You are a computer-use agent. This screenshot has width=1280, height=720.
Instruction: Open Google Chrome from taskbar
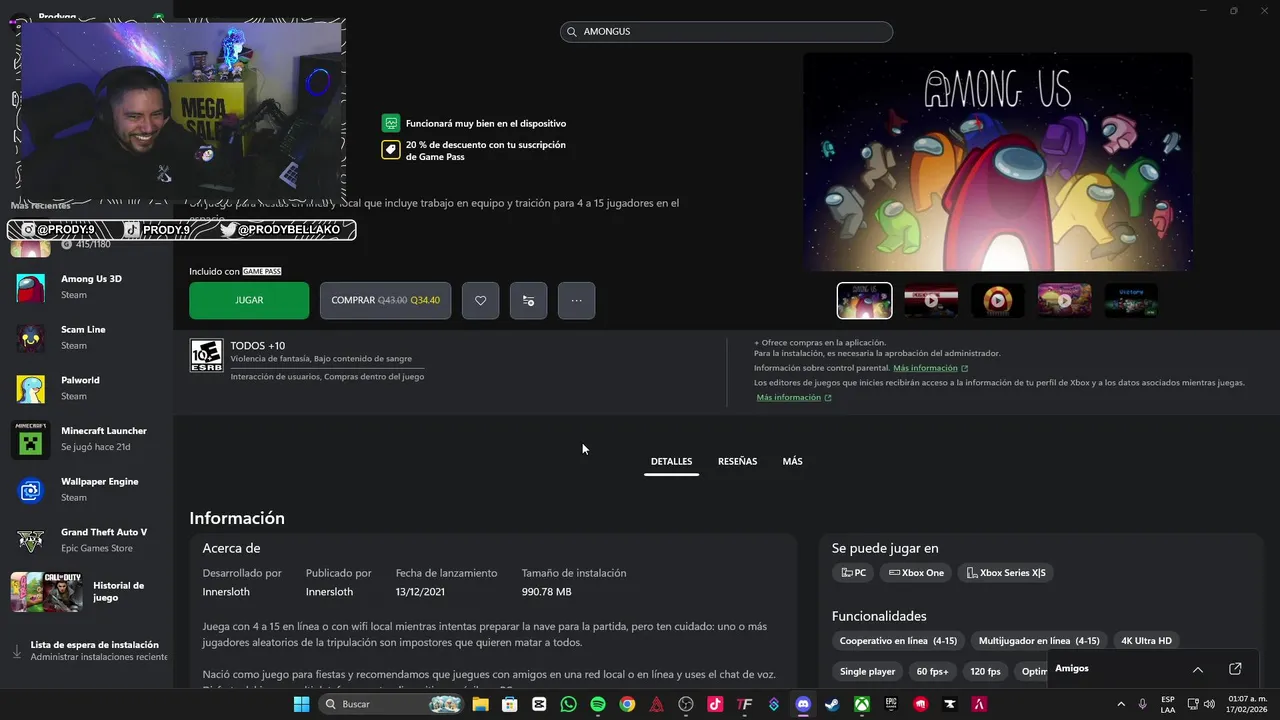[627, 704]
